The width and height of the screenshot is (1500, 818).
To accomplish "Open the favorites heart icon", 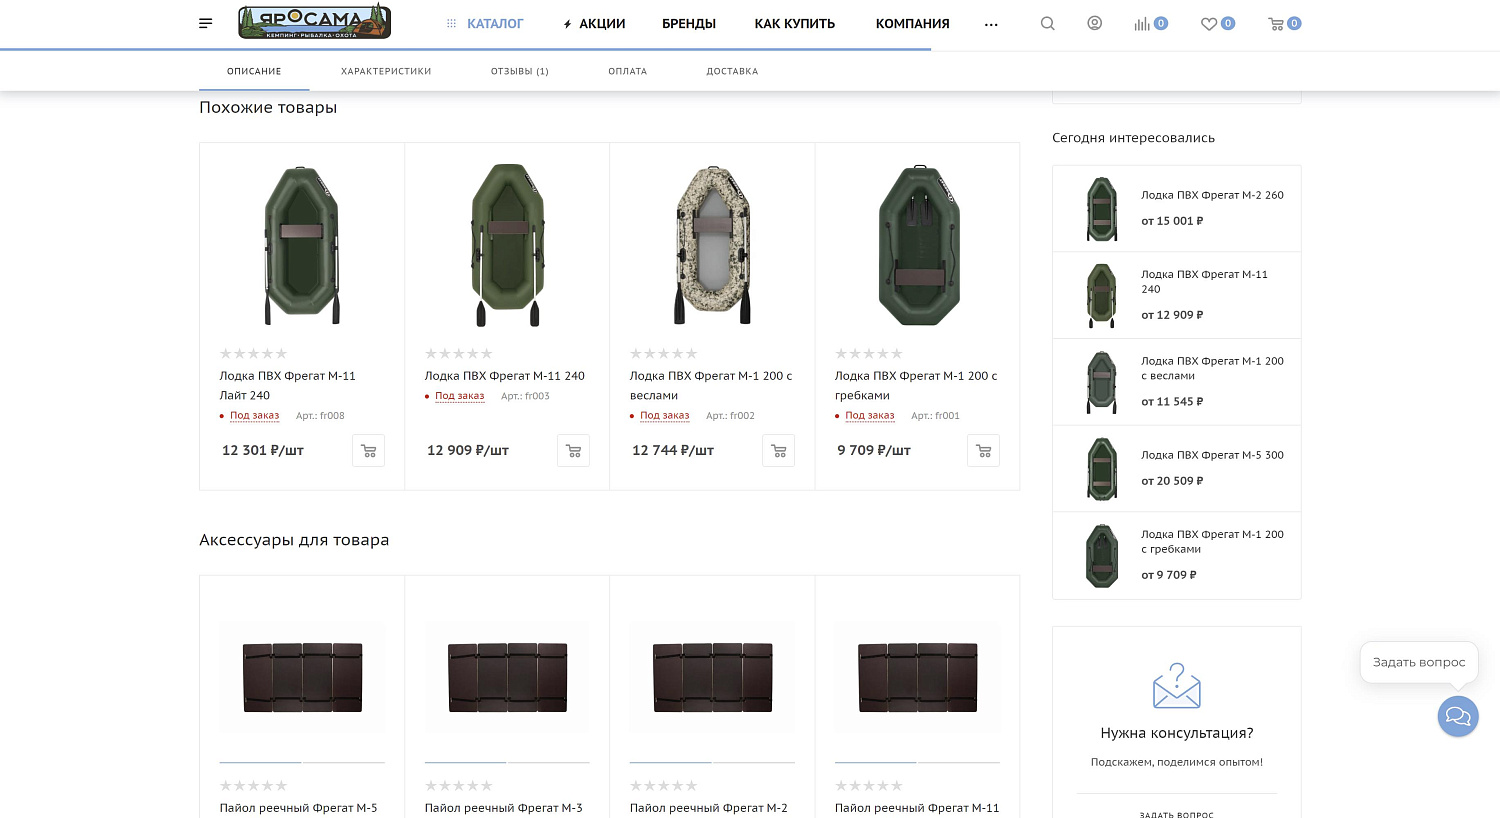I will coord(1210,23).
